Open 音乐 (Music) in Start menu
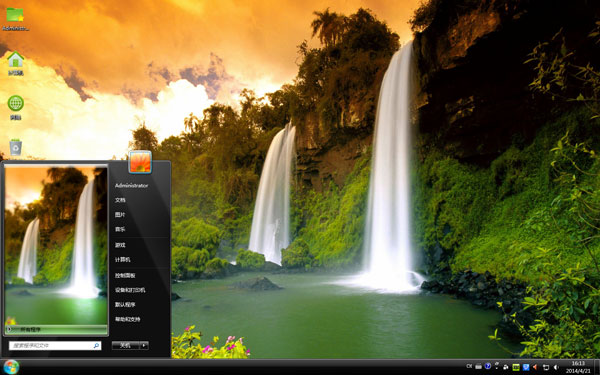Image resolution: width=600 pixels, height=375 pixels. click(120, 229)
